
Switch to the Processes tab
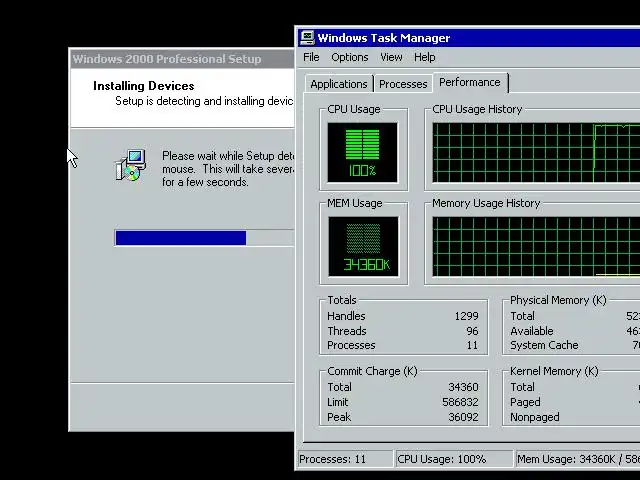[x=403, y=84]
